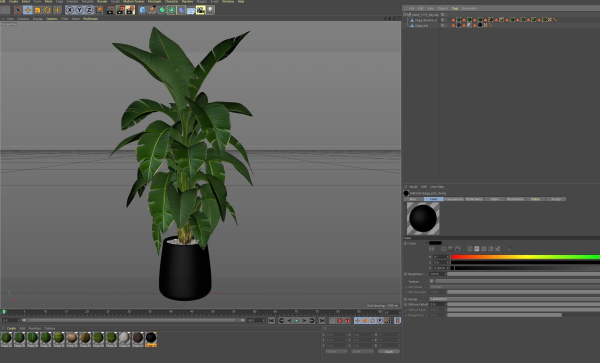Select the Live Selection arrow tool
Screen dimensions: 600x363
click(18, 10)
